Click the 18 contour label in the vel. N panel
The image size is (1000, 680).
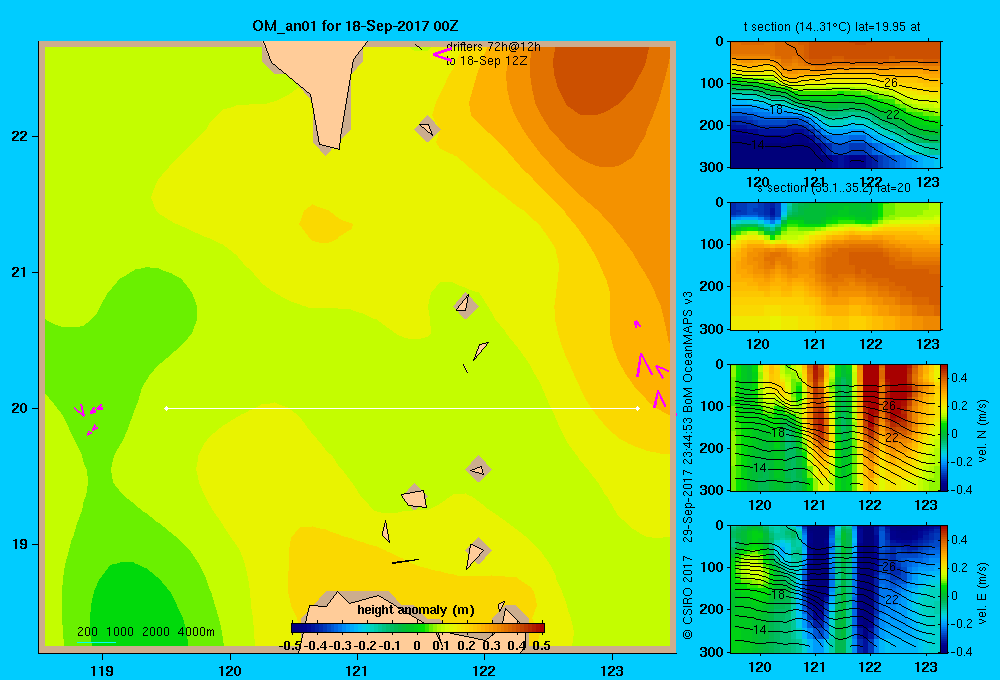click(x=777, y=432)
